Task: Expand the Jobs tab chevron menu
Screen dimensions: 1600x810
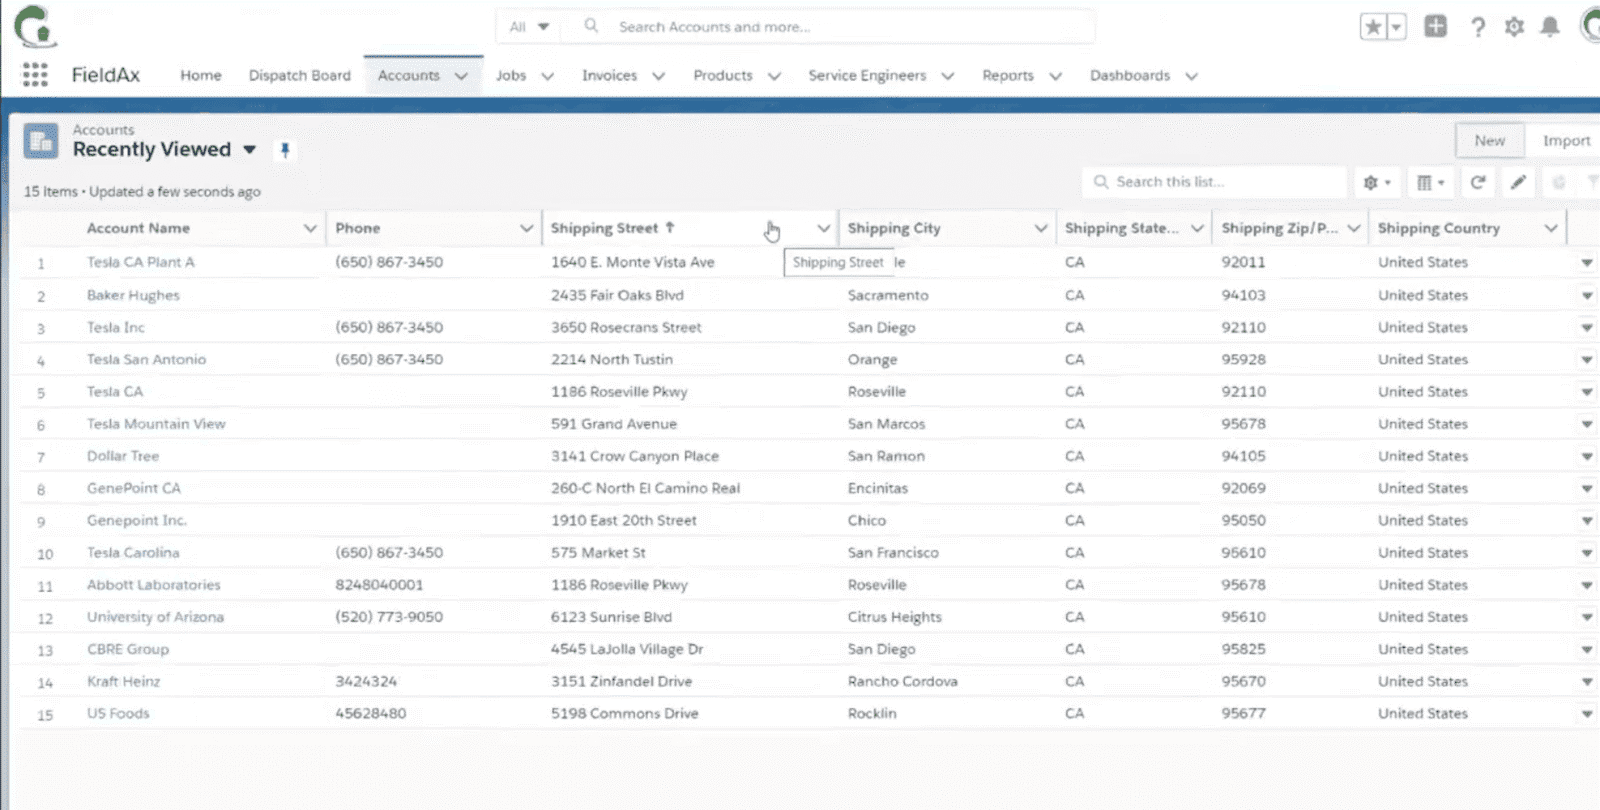Action: click(547, 76)
